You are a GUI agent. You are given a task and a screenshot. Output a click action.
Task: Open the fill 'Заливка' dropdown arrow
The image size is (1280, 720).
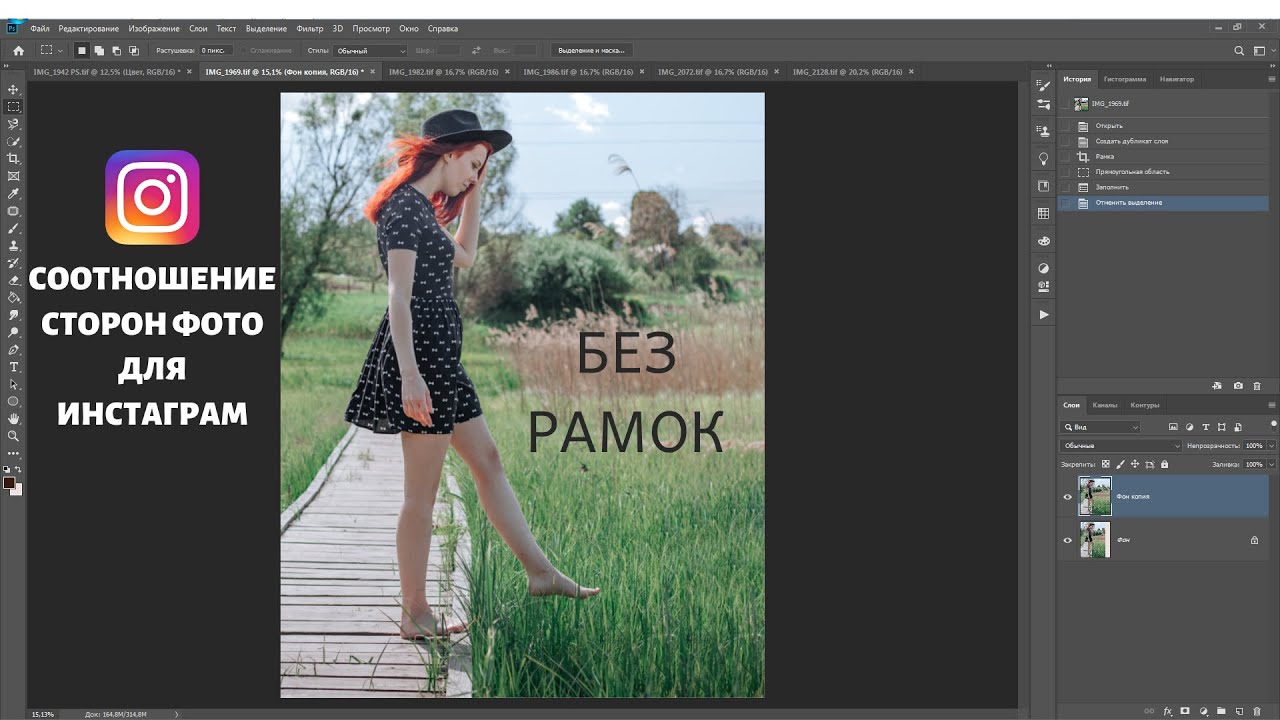[x=1271, y=464]
